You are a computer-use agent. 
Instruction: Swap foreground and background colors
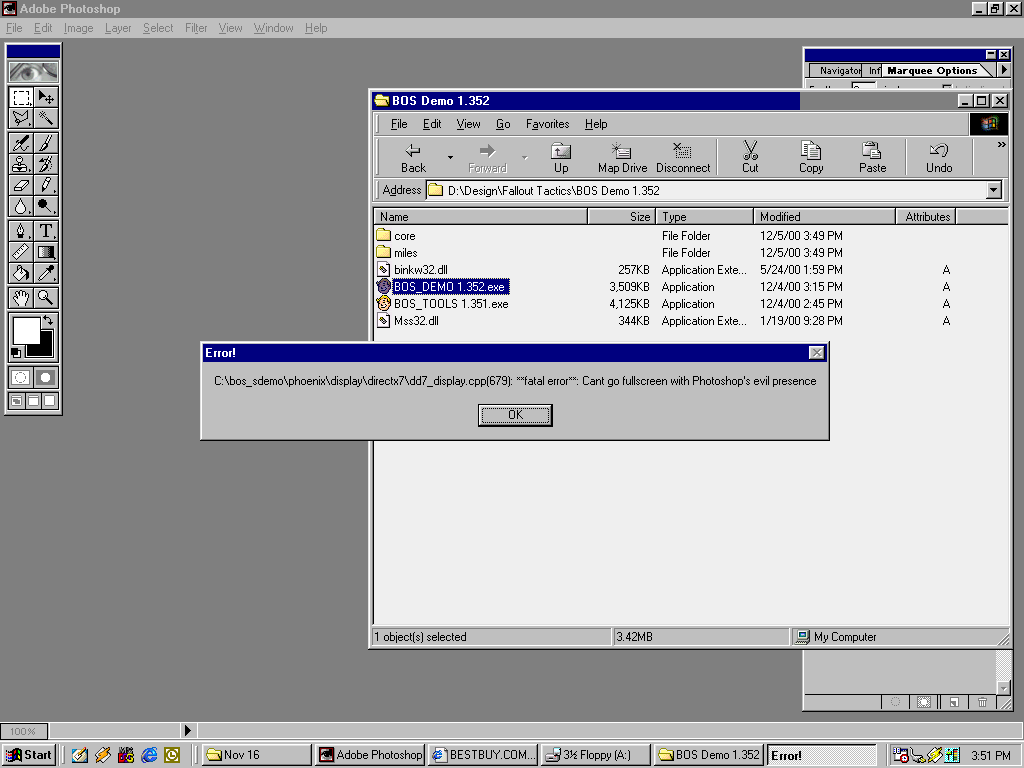click(x=48, y=320)
